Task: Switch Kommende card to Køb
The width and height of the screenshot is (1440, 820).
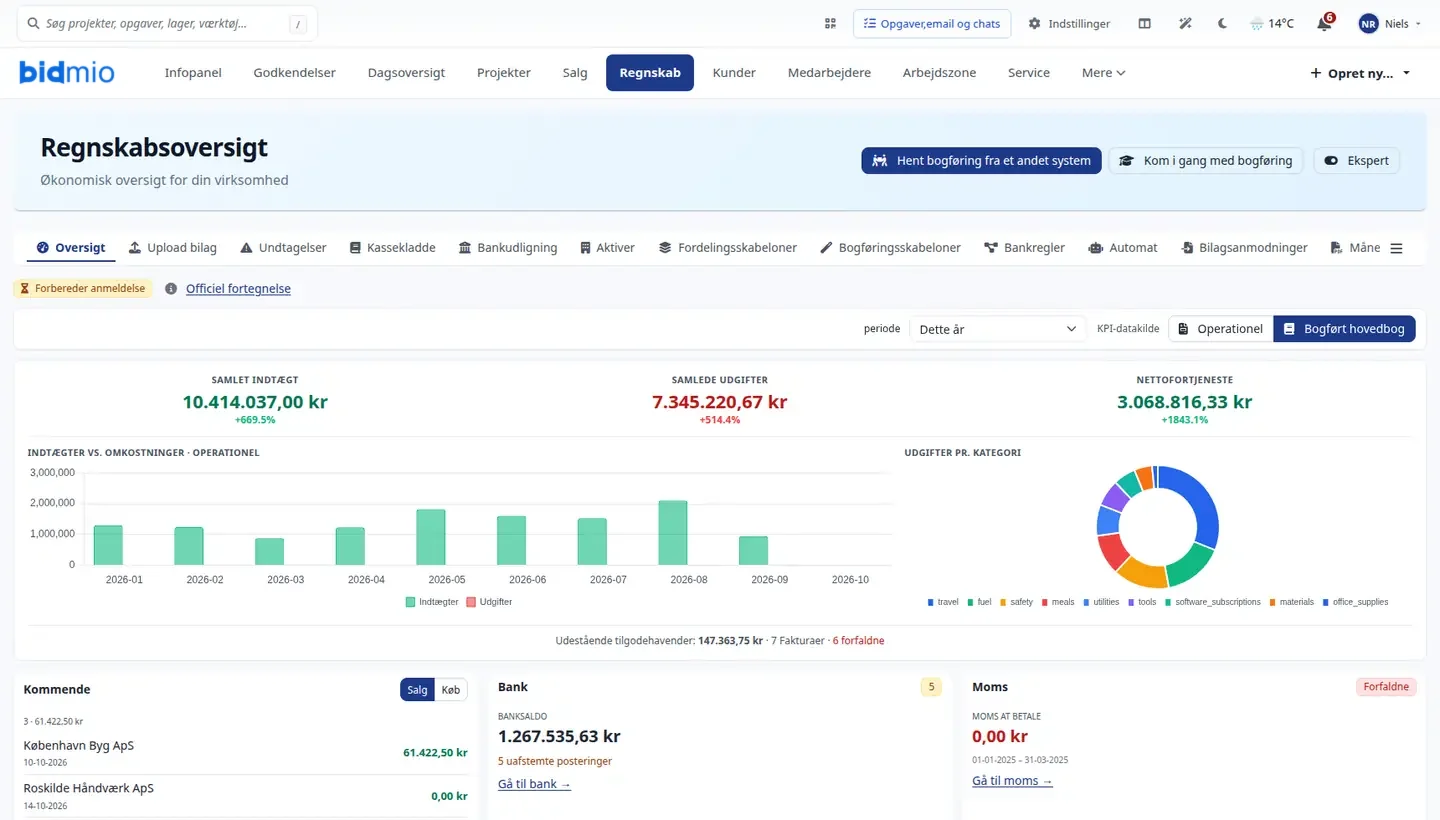Action: point(451,690)
